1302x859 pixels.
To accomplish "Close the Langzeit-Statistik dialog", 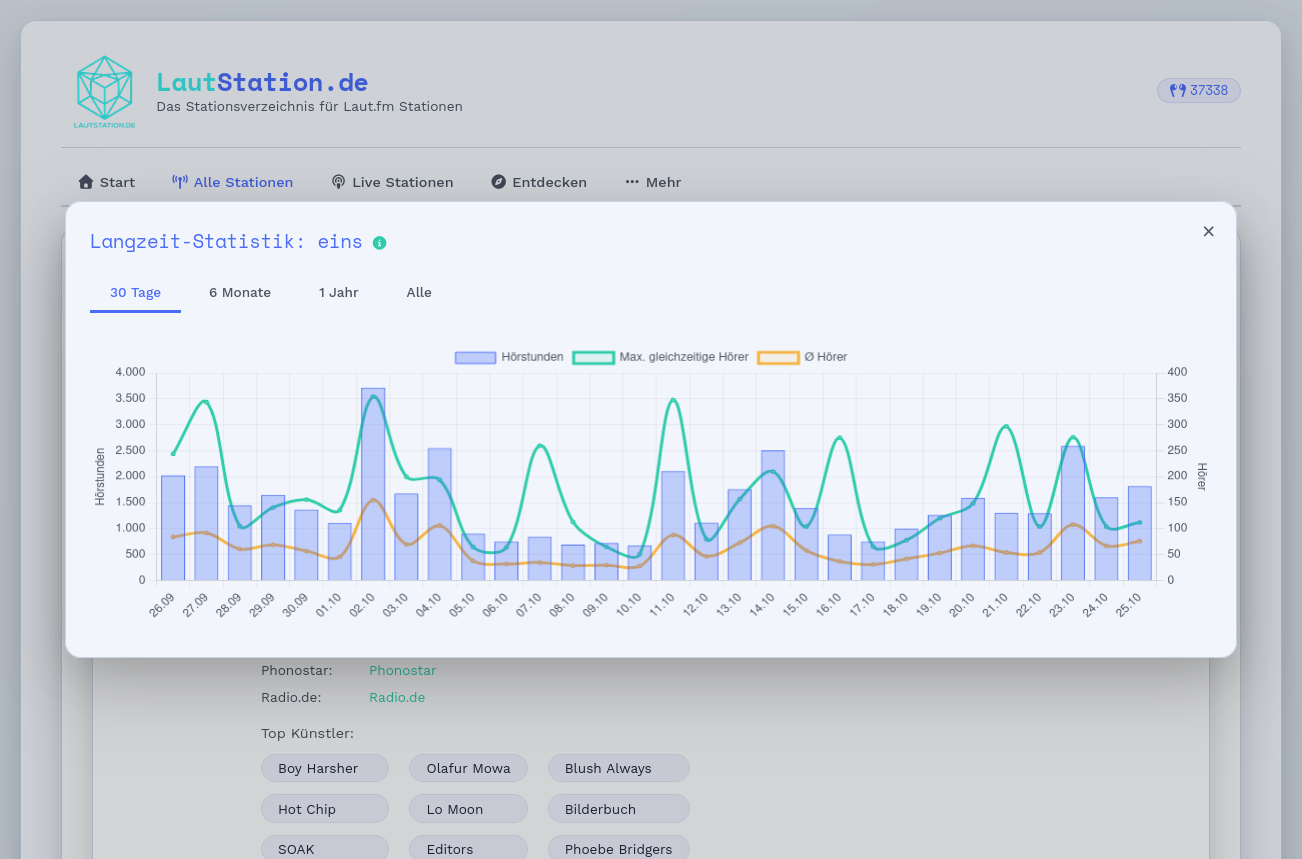I will (1208, 232).
